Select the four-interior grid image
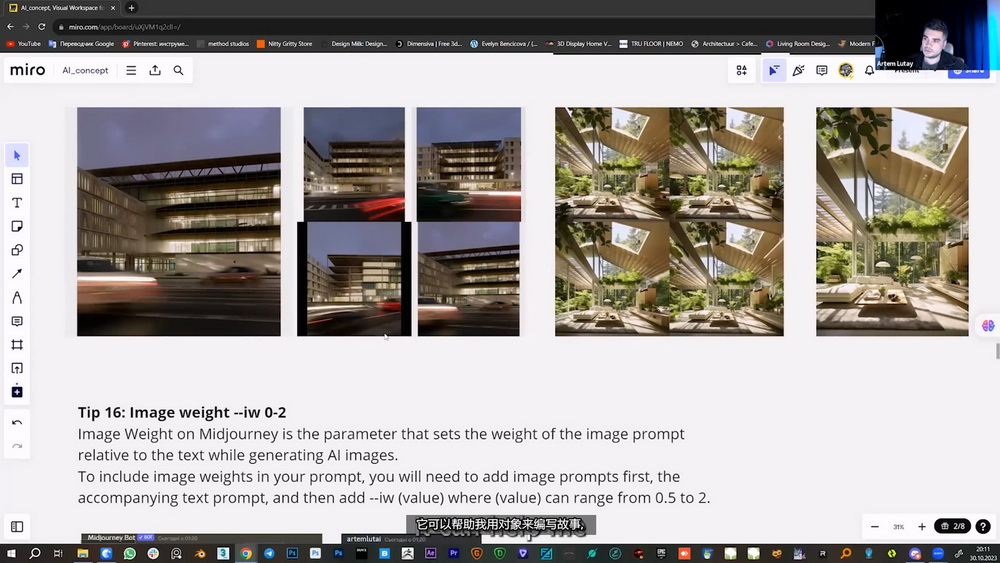Screen dimensions: 1000x563 click(x=669, y=221)
